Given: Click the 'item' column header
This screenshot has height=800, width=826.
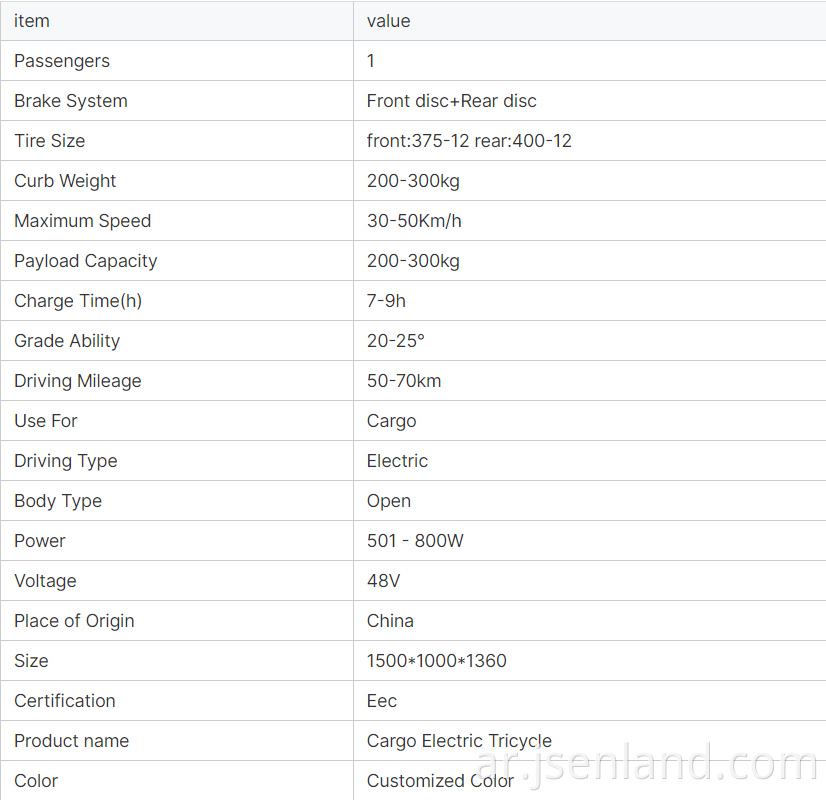Looking at the screenshot, I should [x=32, y=21].
